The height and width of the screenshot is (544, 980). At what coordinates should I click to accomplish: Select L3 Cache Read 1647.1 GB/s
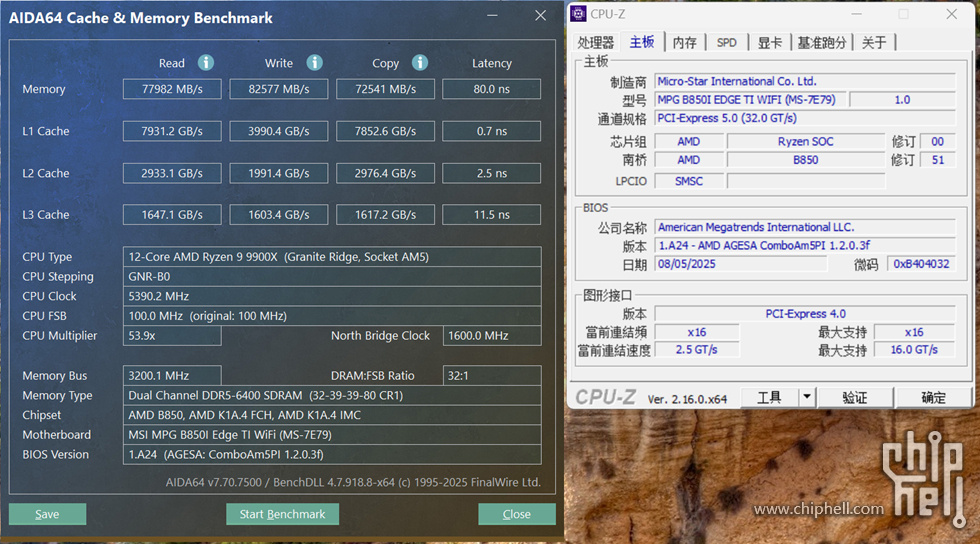point(172,214)
